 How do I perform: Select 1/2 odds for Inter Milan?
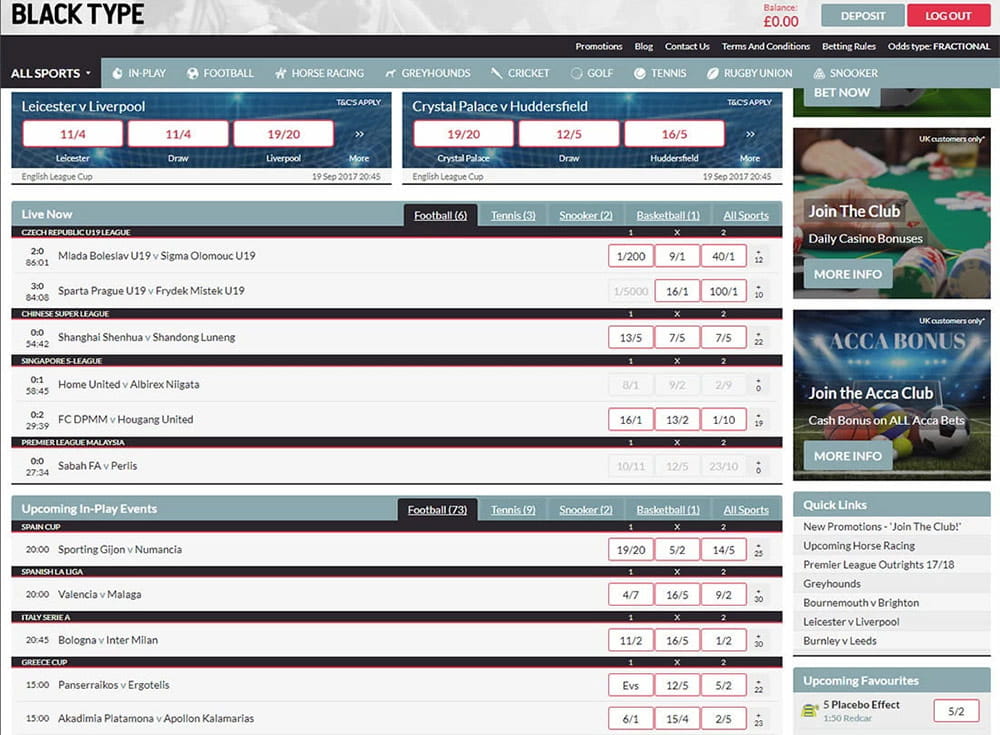click(723, 640)
